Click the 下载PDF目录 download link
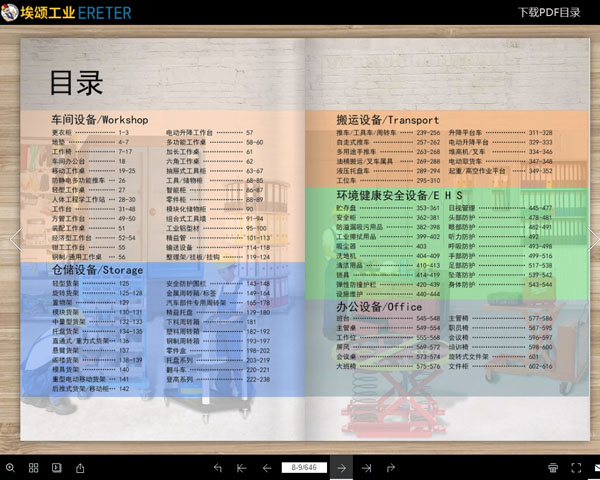Image resolution: width=600 pixels, height=480 pixels. (549, 13)
